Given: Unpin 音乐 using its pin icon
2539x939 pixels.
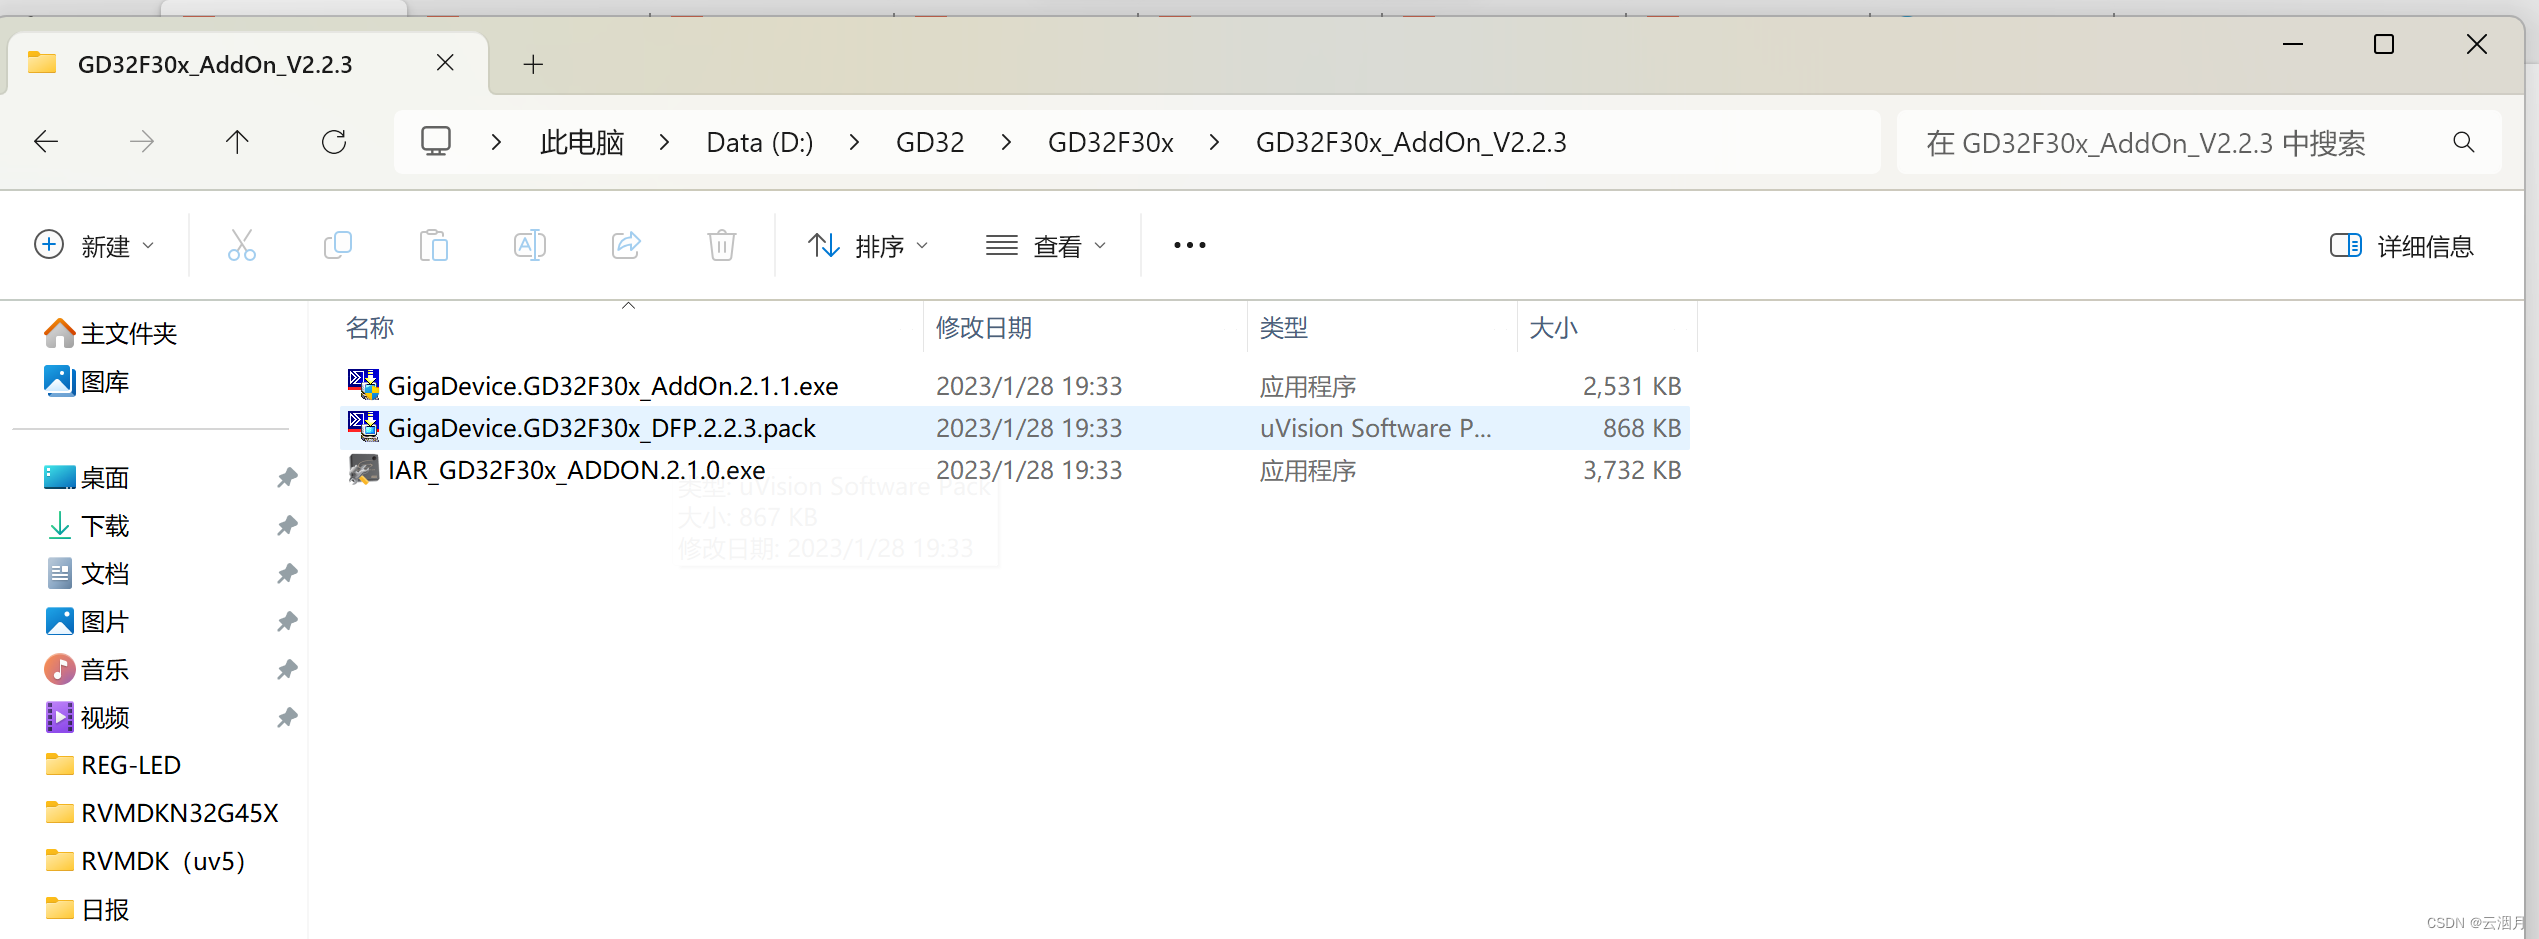Looking at the screenshot, I should pyautogui.click(x=287, y=670).
